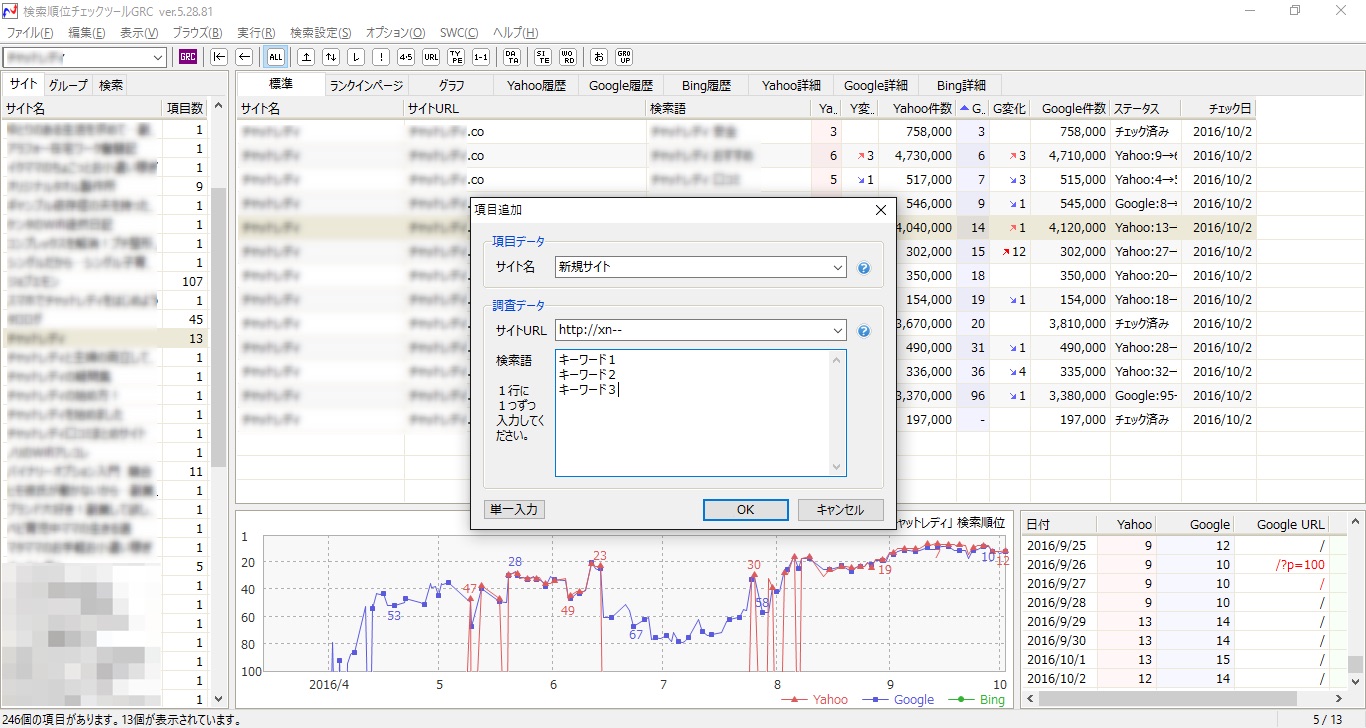Click the left arrow back toolbar icon

coord(243,57)
